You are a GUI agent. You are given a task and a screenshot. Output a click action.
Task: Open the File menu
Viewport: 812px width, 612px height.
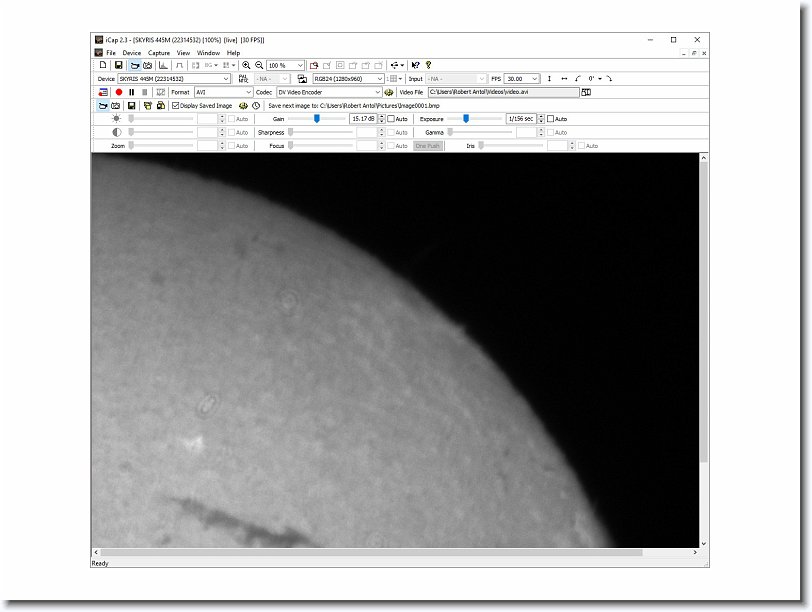pyautogui.click(x=111, y=53)
